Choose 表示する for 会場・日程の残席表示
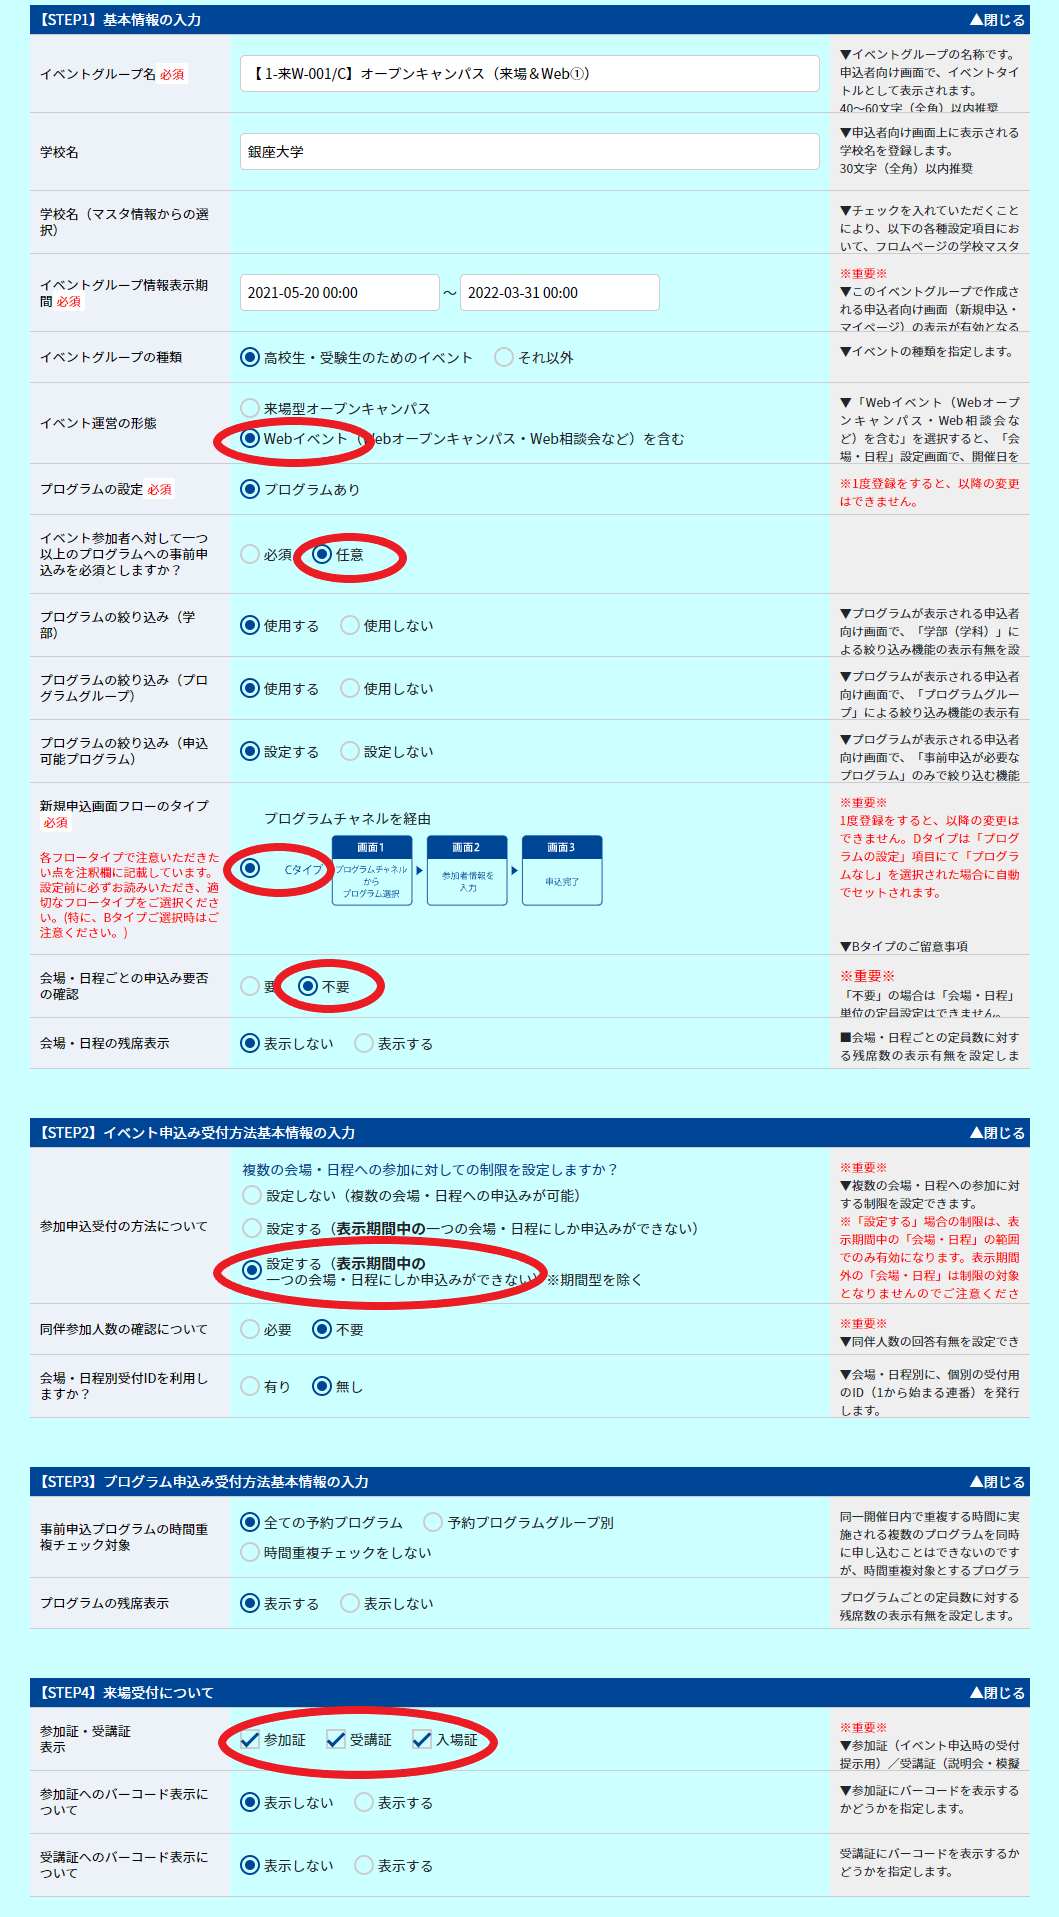 click(365, 1043)
